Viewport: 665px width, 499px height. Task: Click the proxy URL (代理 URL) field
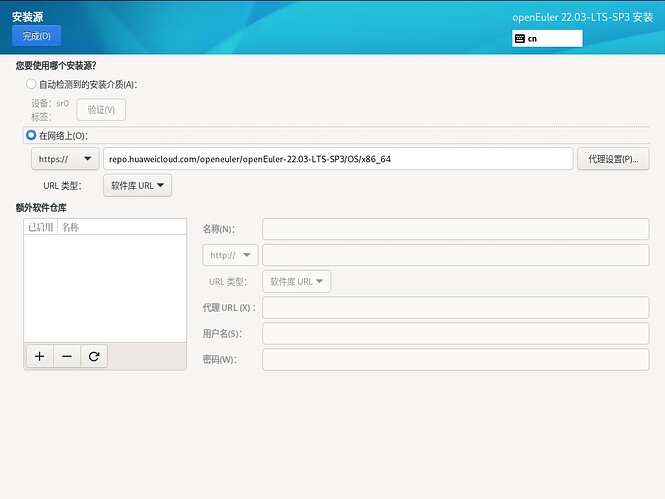coord(455,307)
